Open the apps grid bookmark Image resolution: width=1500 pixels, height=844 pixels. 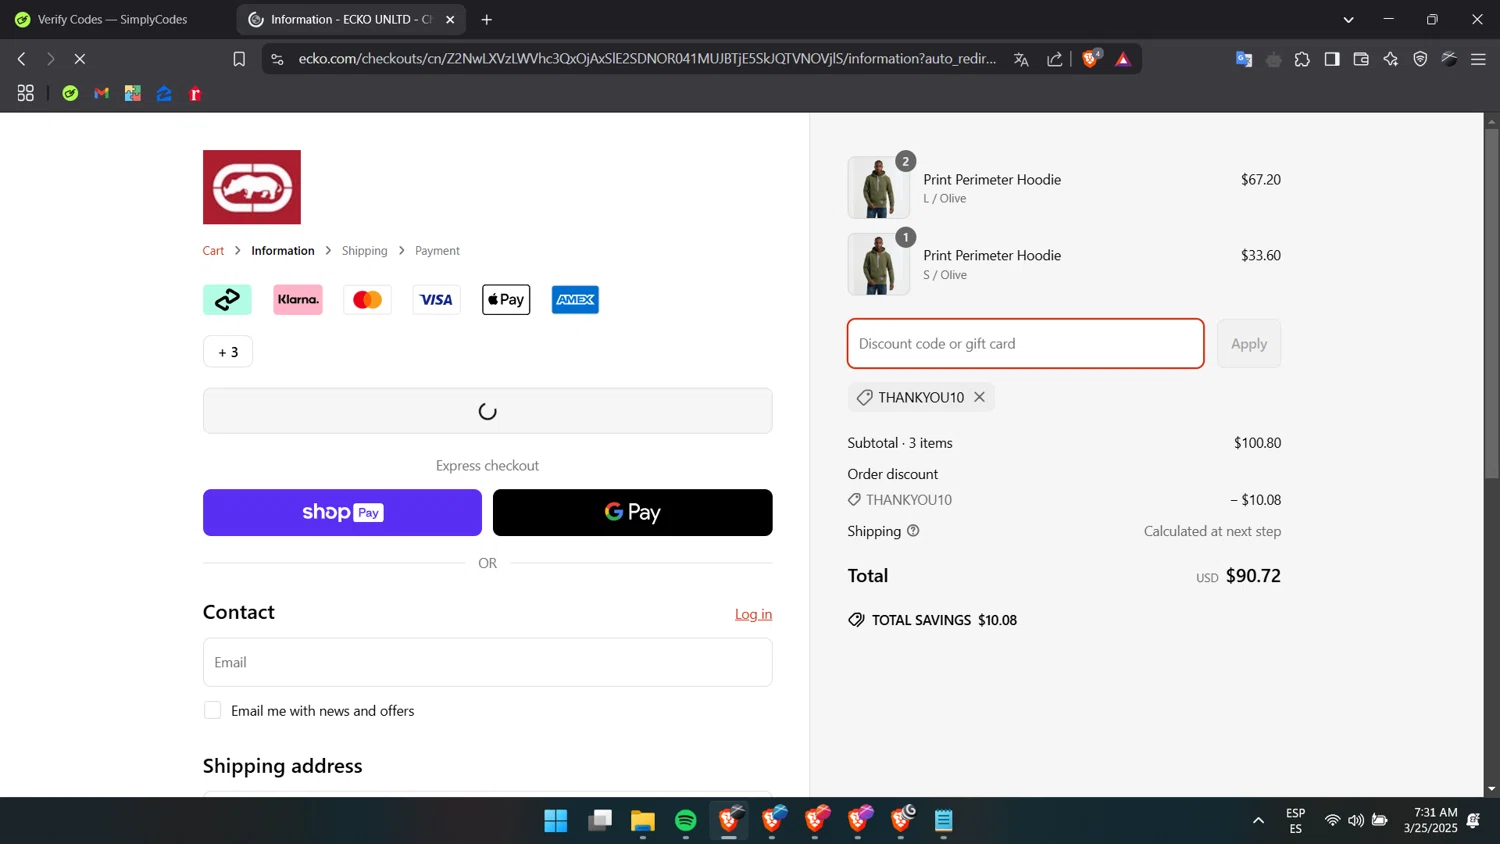click(x=26, y=93)
